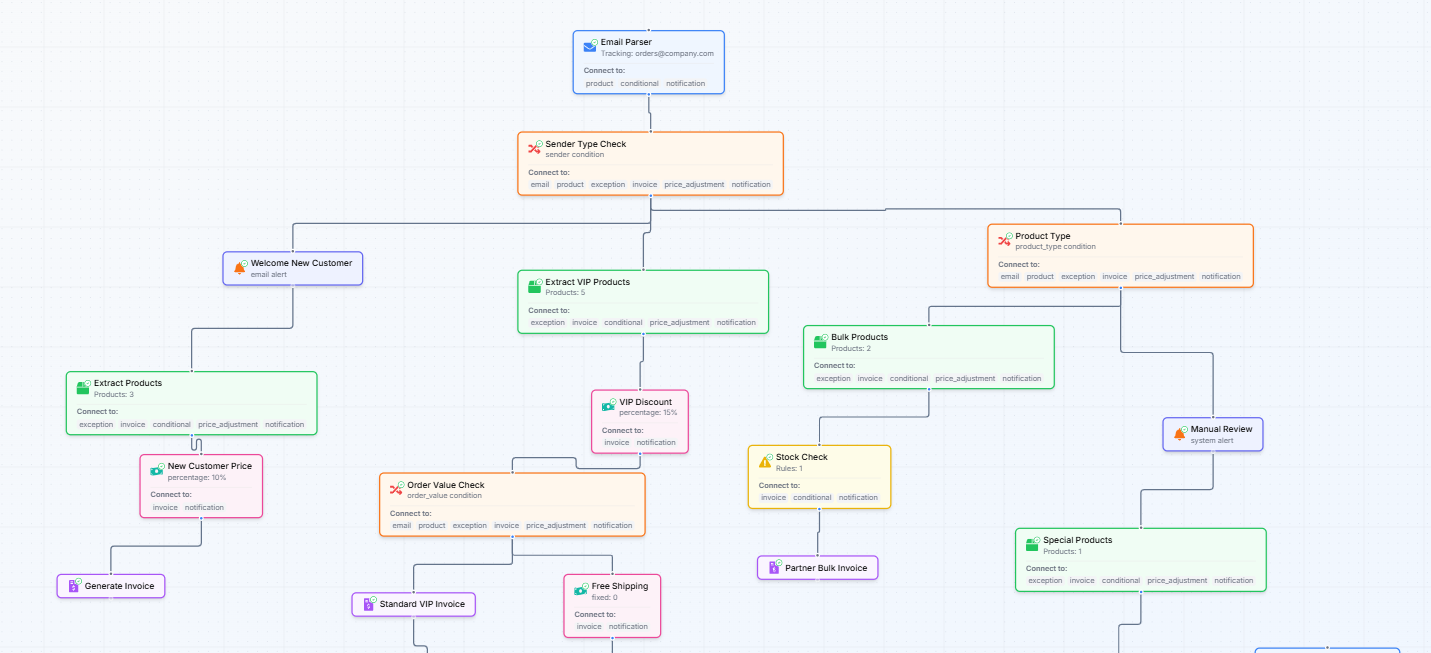Click the Generate Invoice document icon
This screenshot has width=1431, height=653.
(x=73, y=586)
